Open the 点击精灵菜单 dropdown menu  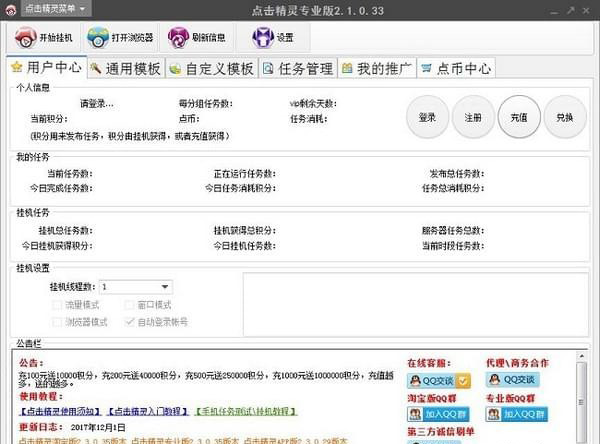47,8
